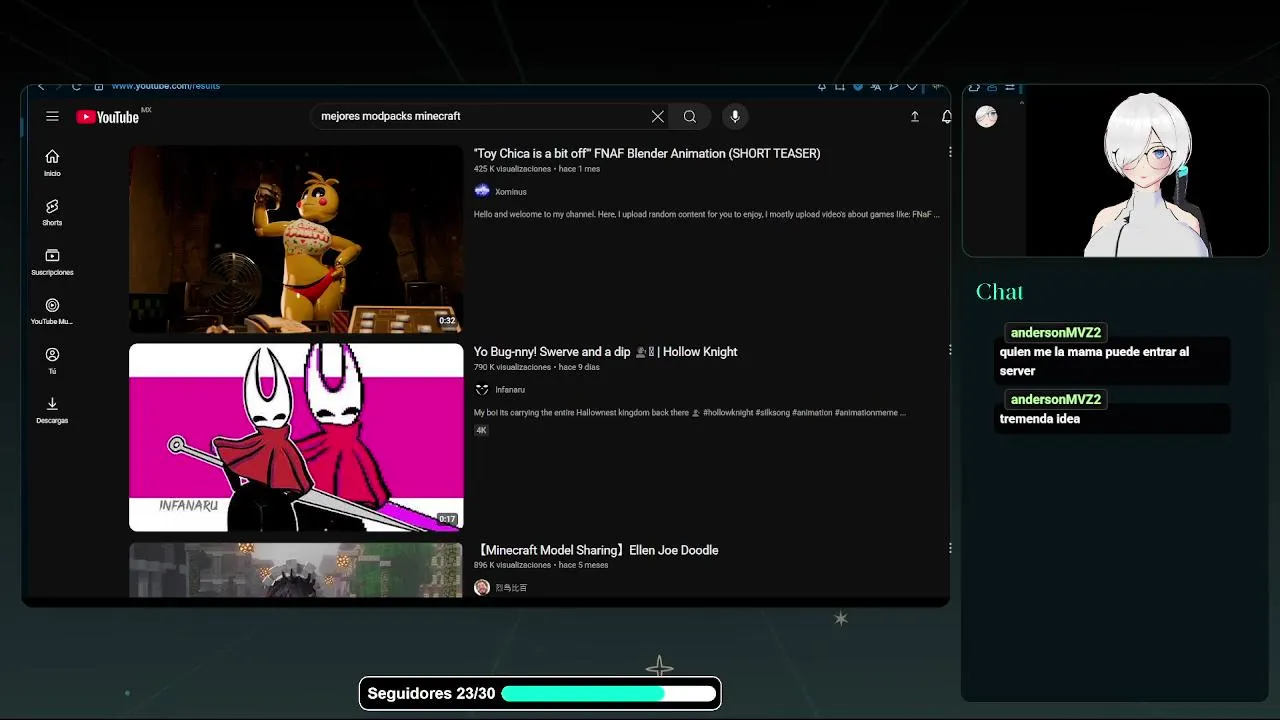Image resolution: width=1280 pixels, height=720 pixels.
Task: Click the 4K badge under Hollow Knight video
Action: [481, 430]
